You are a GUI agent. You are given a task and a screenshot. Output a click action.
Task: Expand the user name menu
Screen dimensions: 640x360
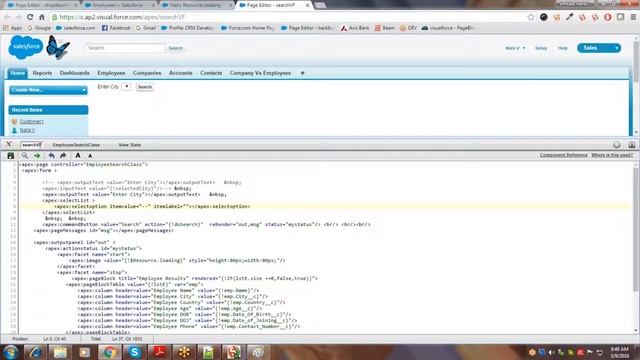515,48
